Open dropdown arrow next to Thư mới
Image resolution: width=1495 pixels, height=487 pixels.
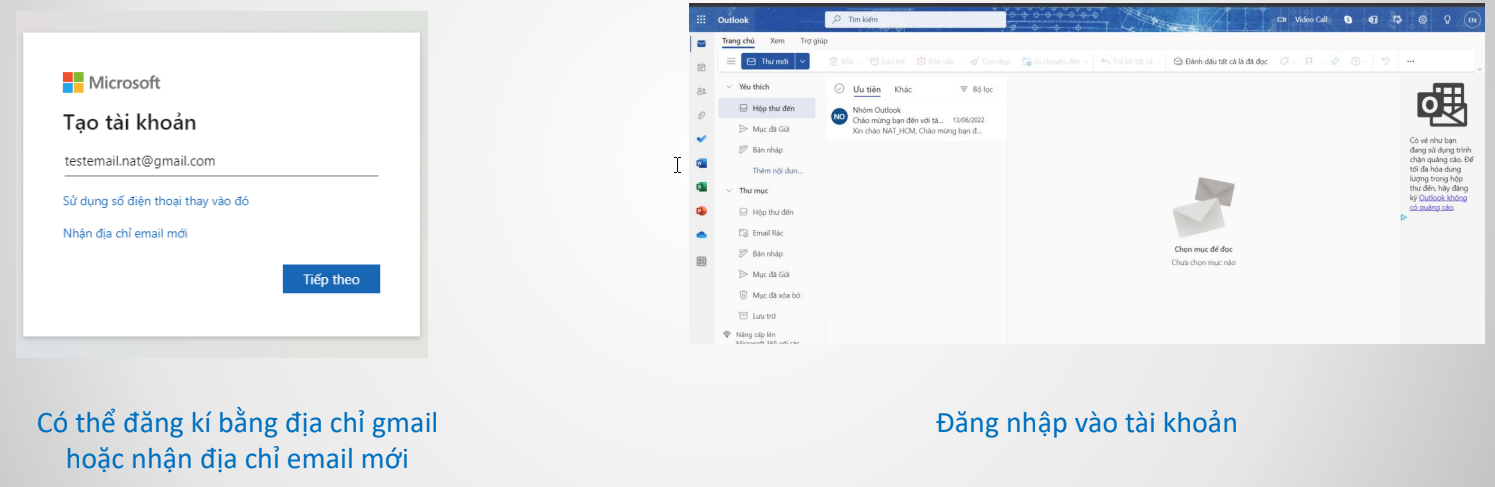[802, 61]
